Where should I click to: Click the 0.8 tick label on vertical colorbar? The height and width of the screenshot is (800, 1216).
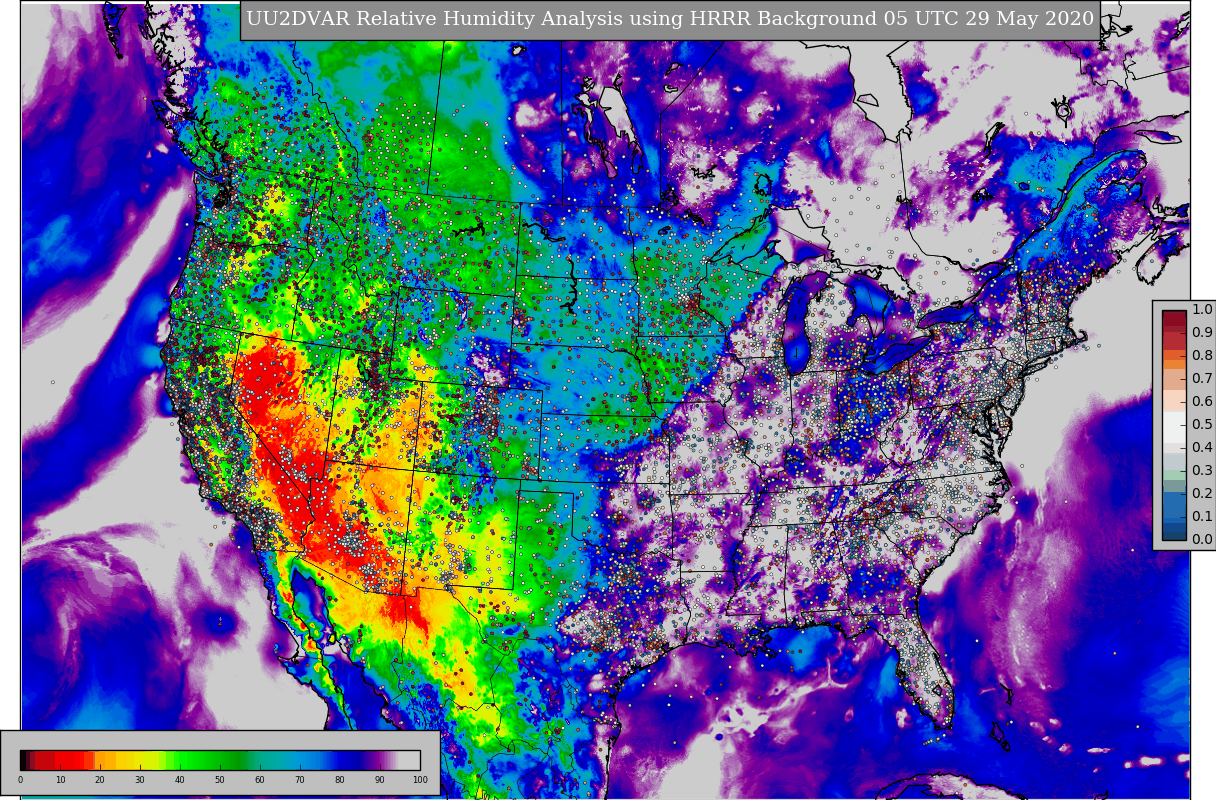pos(1202,356)
